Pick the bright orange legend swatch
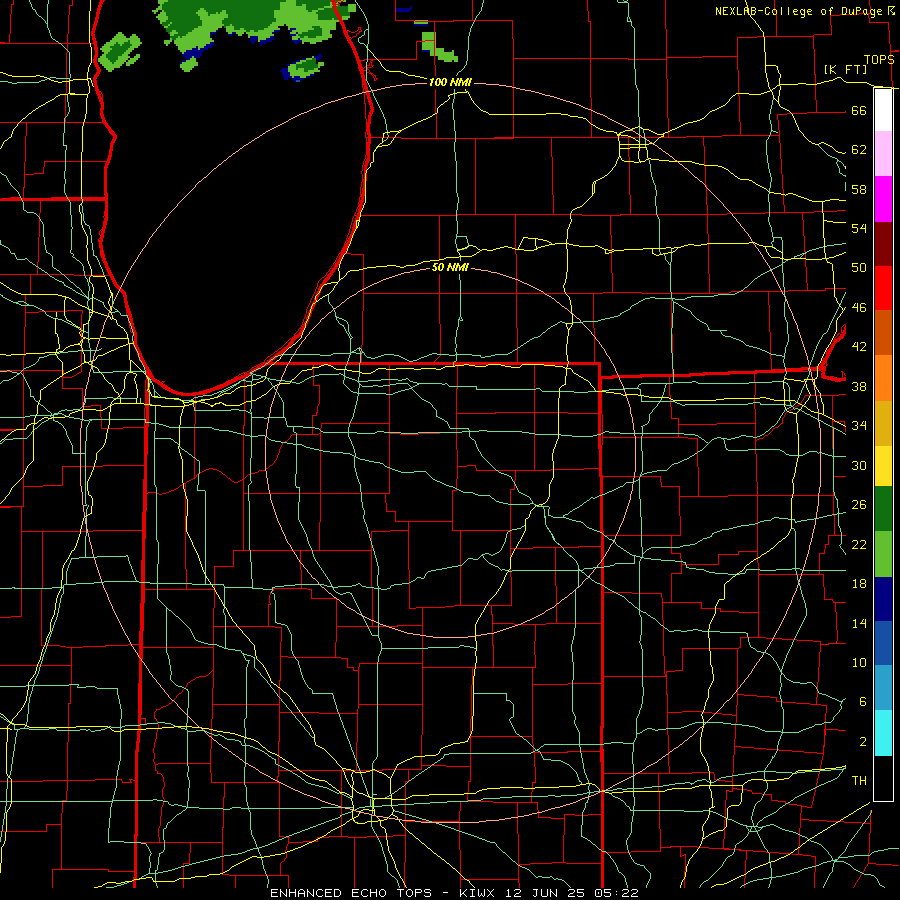 [x=883, y=378]
